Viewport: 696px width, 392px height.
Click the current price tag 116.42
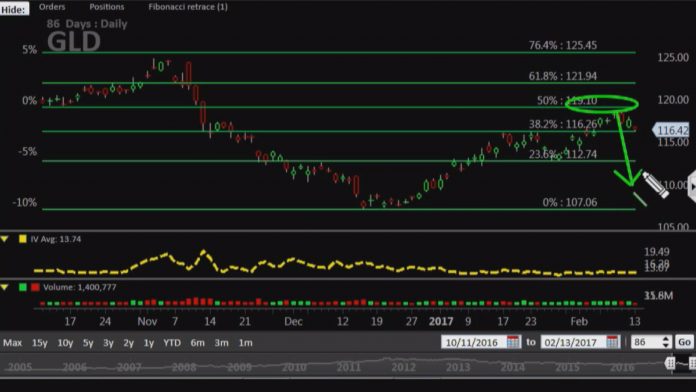click(x=671, y=130)
